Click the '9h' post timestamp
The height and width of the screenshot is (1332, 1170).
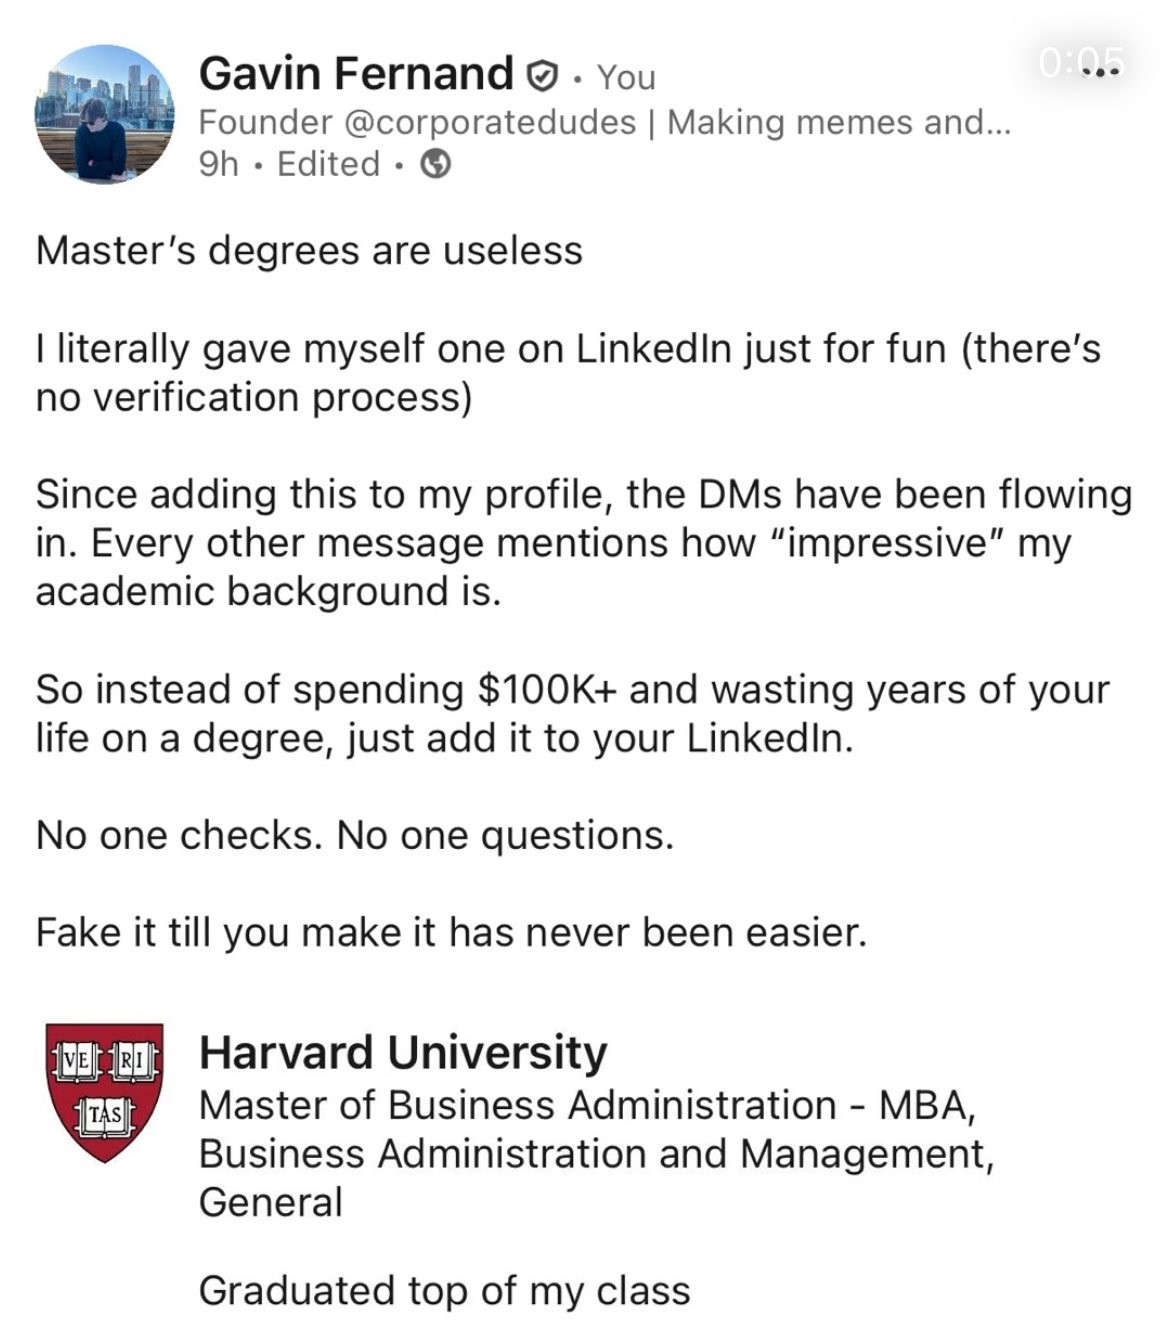tap(218, 164)
